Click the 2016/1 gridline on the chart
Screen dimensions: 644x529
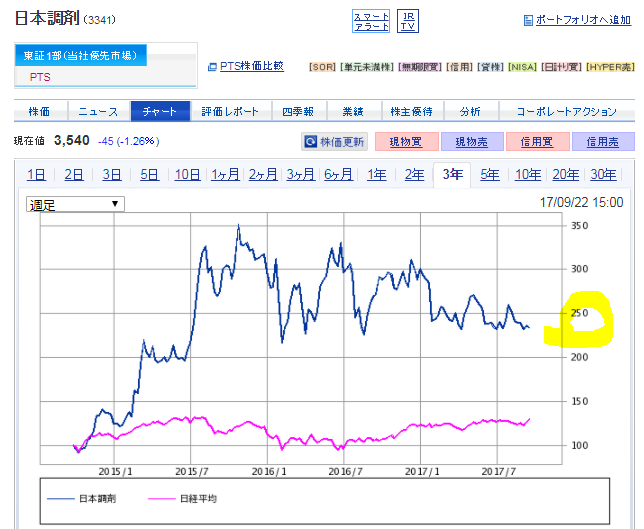tap(267, 338)
